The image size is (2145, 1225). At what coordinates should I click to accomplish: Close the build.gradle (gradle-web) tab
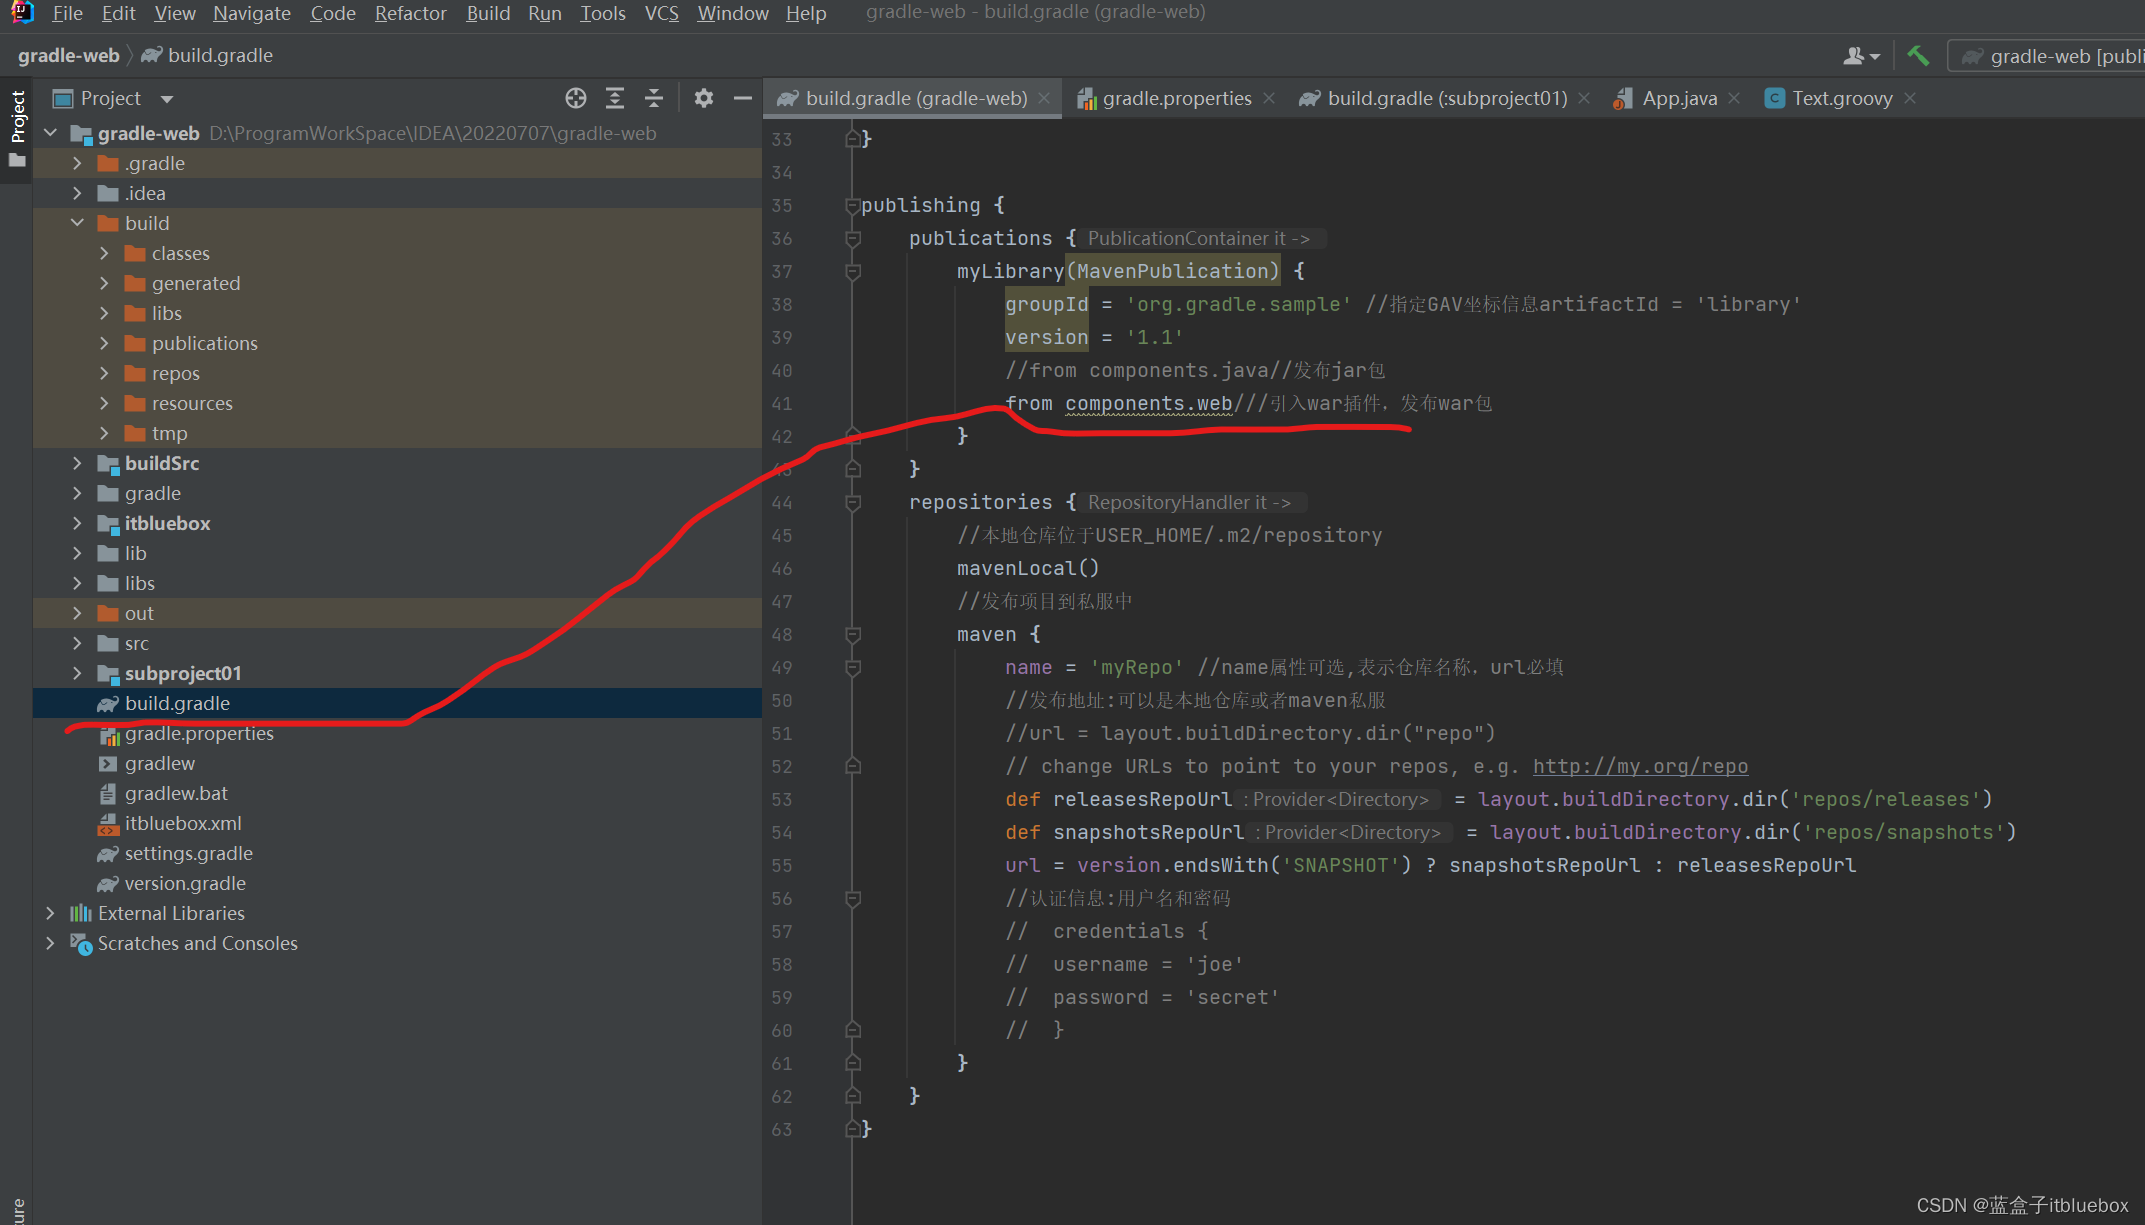click(1044, 98)
